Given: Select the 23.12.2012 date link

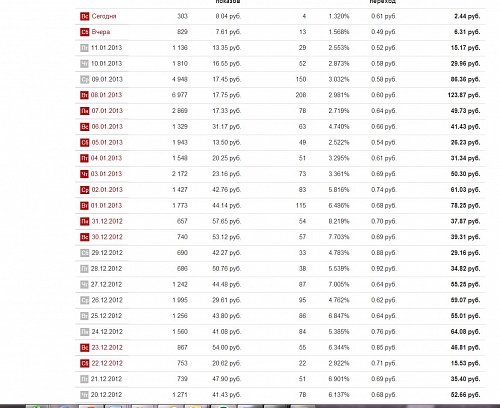Looking at the screenshot, I should point(107,348).
